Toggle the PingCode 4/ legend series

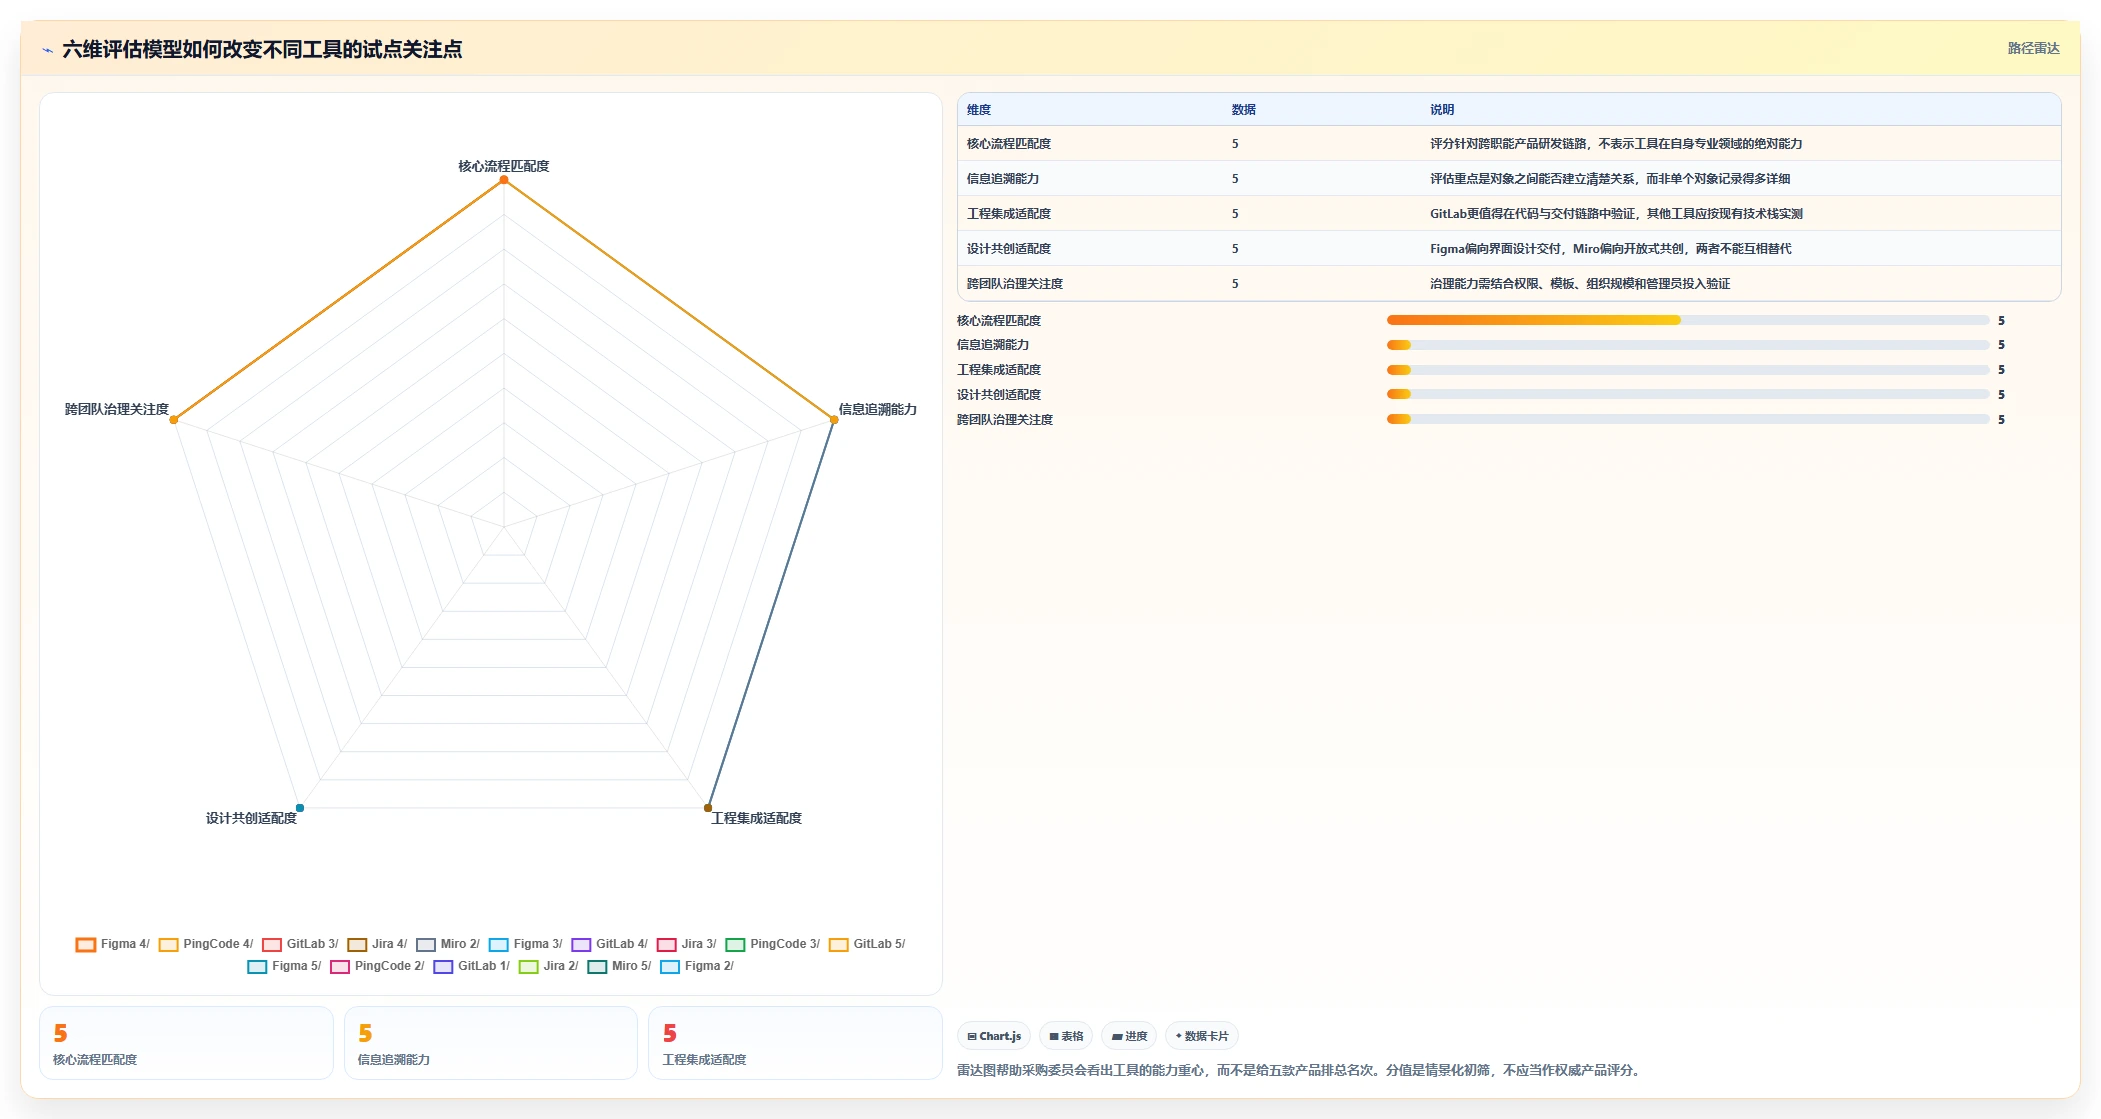pos(206,944)
